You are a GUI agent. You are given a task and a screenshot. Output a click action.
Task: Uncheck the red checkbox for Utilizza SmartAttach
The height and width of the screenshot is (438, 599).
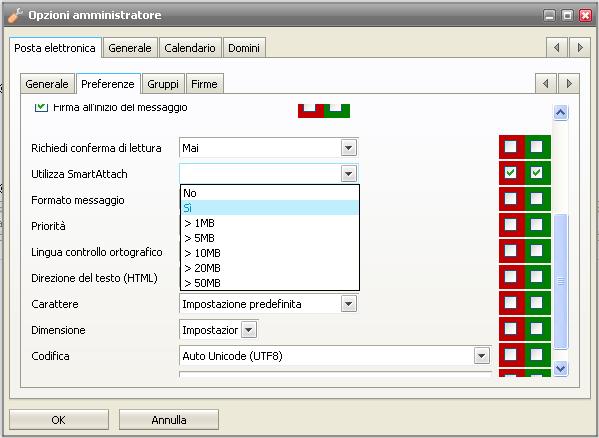coord(510,173)
